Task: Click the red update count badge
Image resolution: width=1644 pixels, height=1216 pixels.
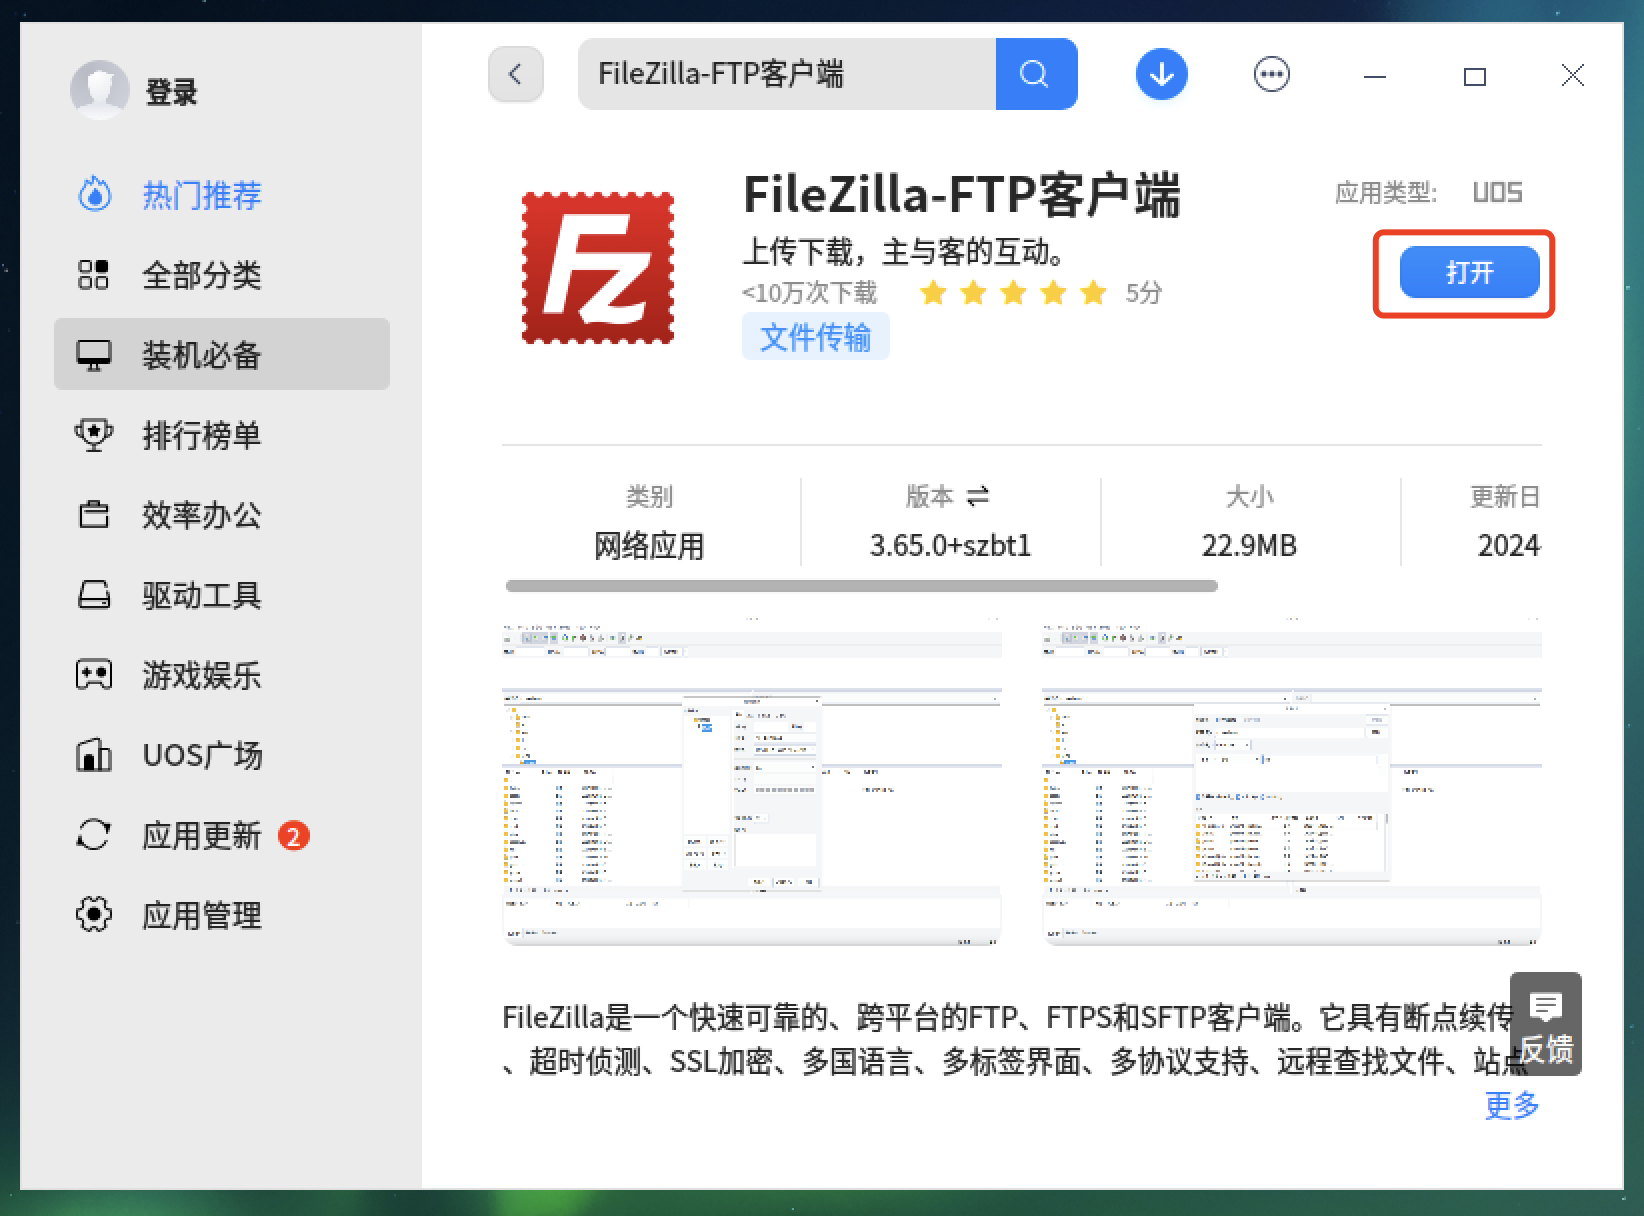Action: [293, 835]
